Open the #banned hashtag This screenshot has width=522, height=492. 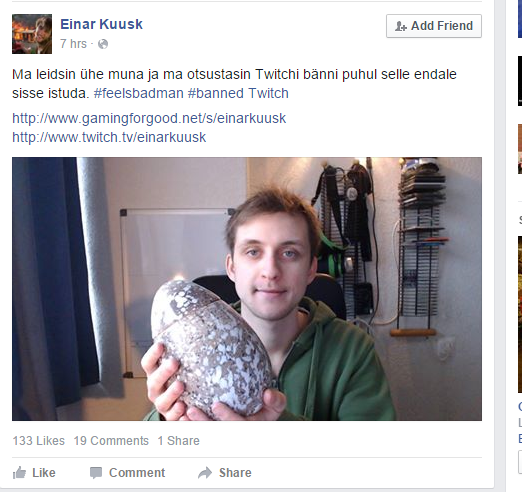coord(216,93)
